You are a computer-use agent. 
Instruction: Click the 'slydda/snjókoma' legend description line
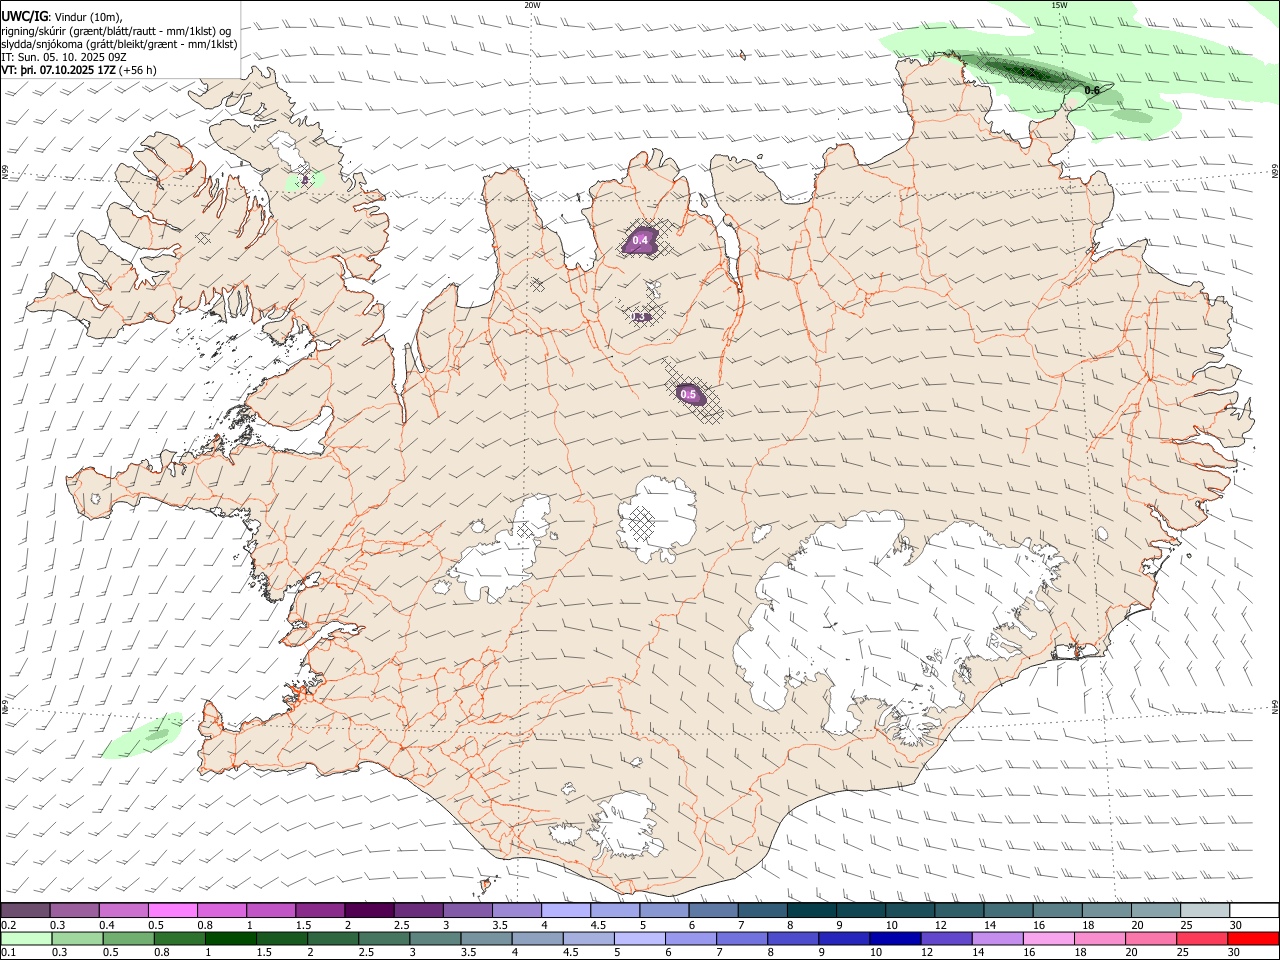coord(119,44)
